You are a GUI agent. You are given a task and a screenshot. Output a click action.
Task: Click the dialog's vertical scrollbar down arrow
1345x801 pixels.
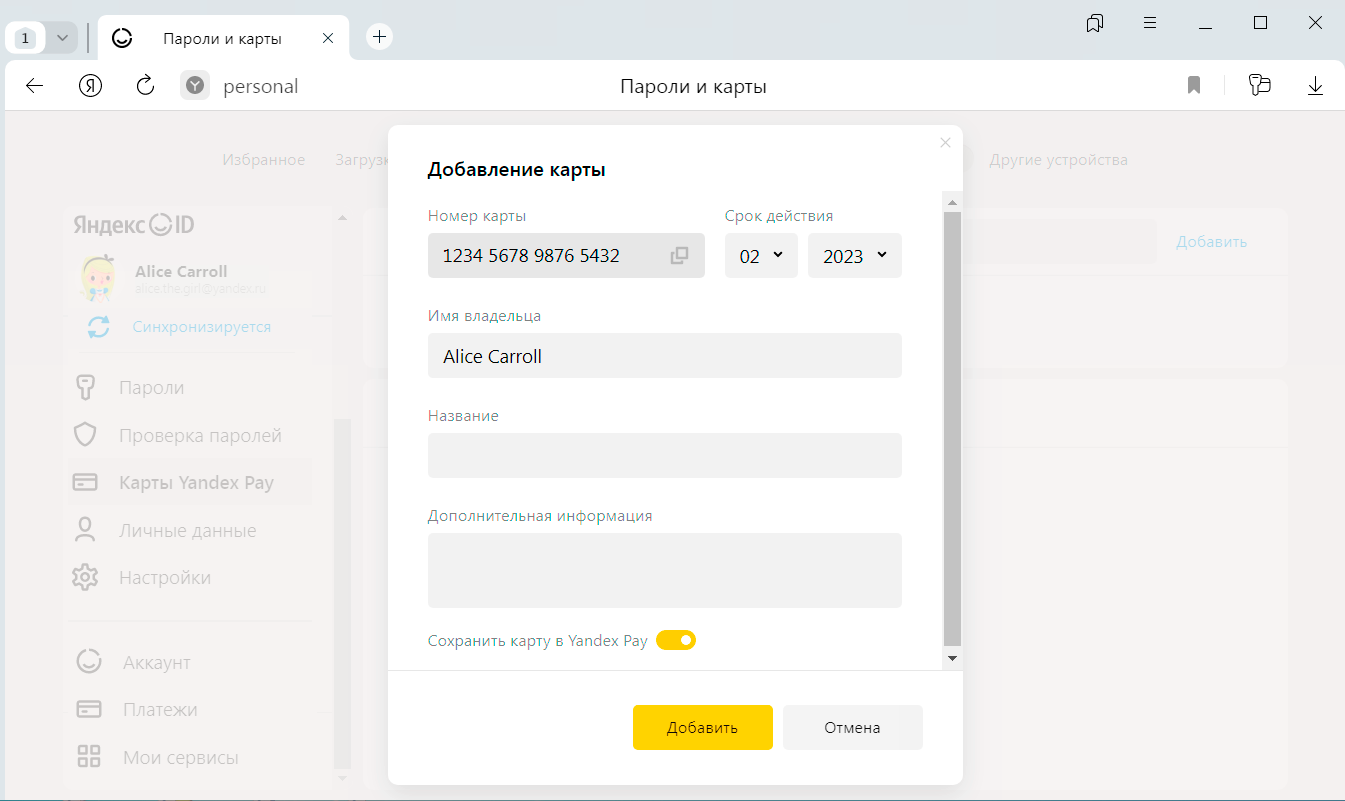click(x=952, y=658)
